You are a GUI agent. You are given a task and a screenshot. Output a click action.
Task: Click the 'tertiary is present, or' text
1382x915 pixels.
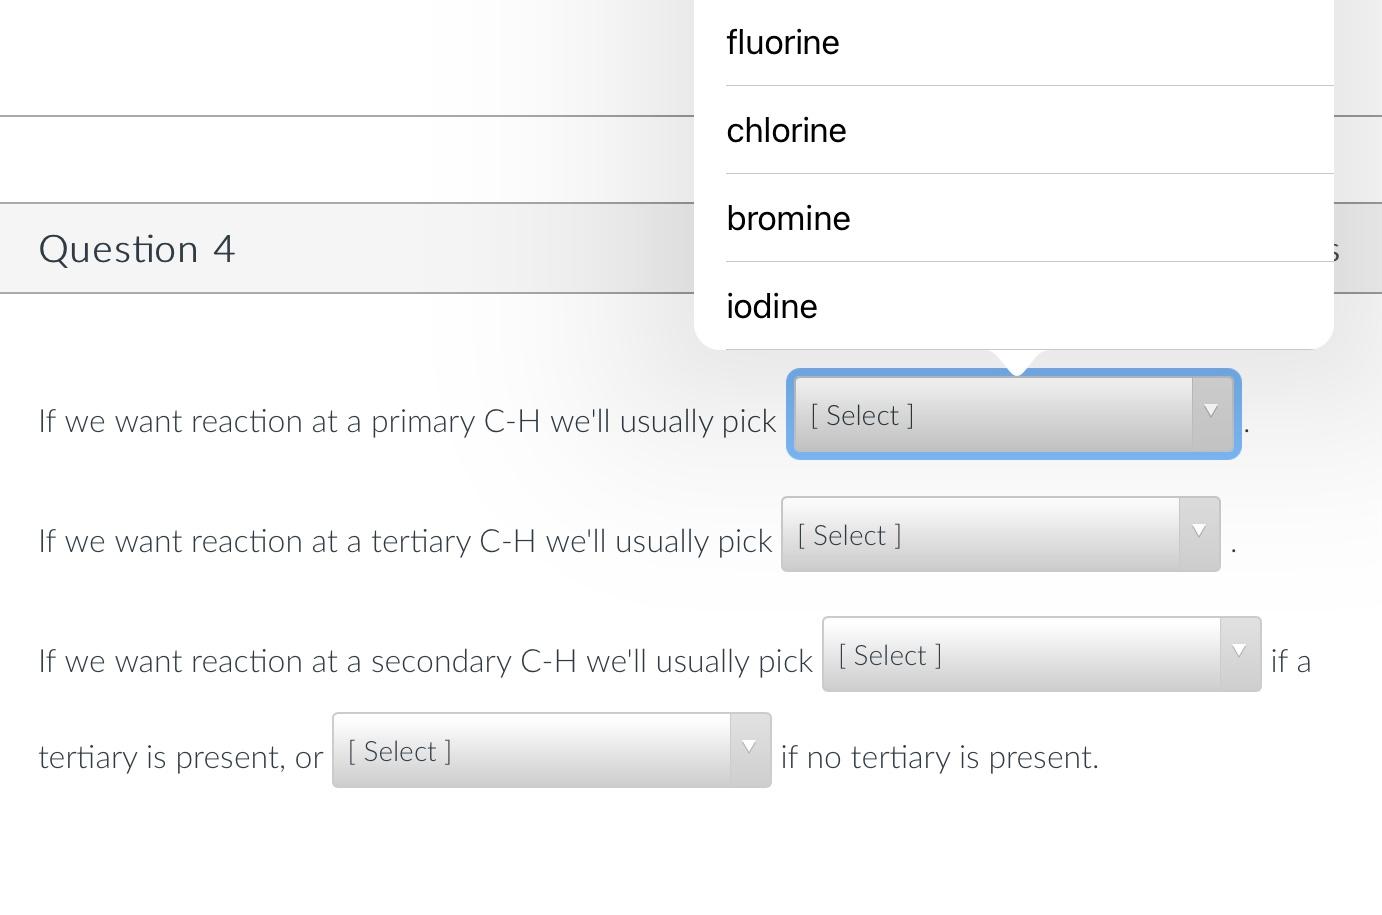tap(180, 758)
